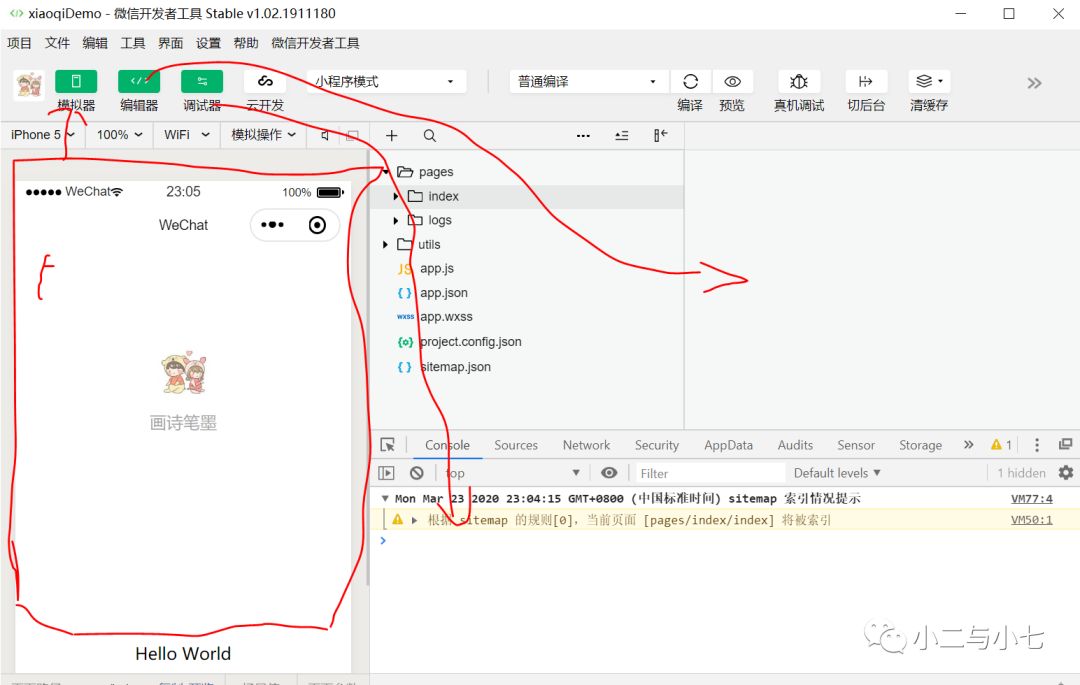Open the top context selector dropdown

coord(512,473)
